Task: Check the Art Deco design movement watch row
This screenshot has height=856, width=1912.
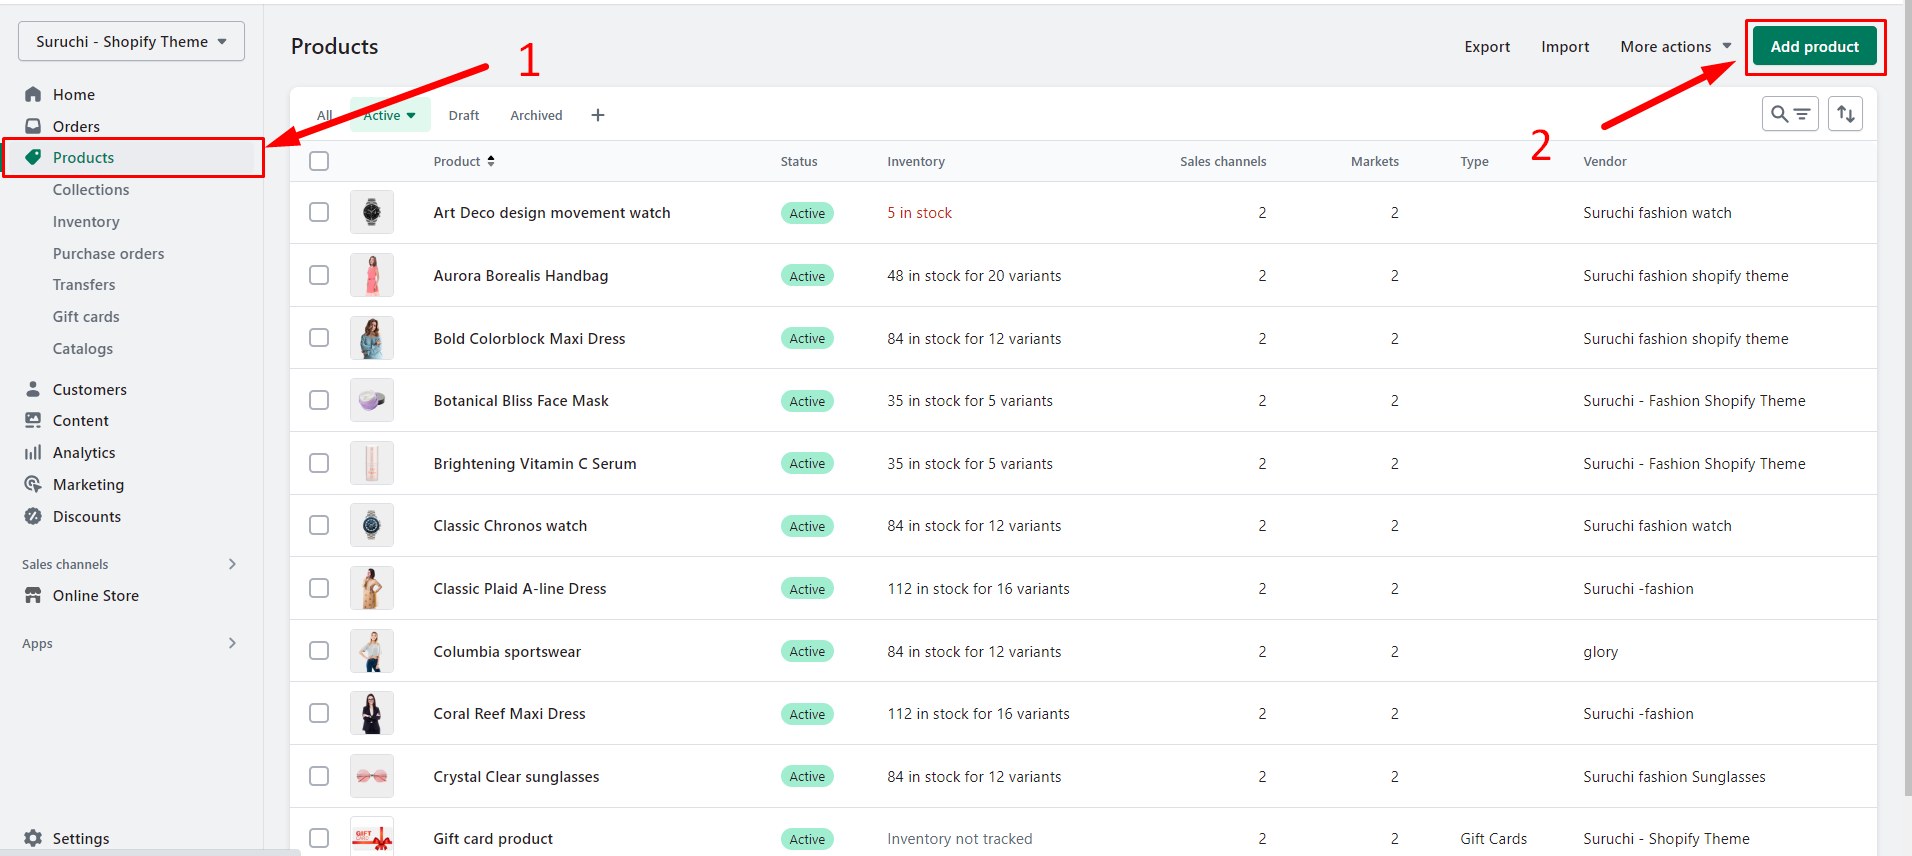Action: tap(319, 212)
